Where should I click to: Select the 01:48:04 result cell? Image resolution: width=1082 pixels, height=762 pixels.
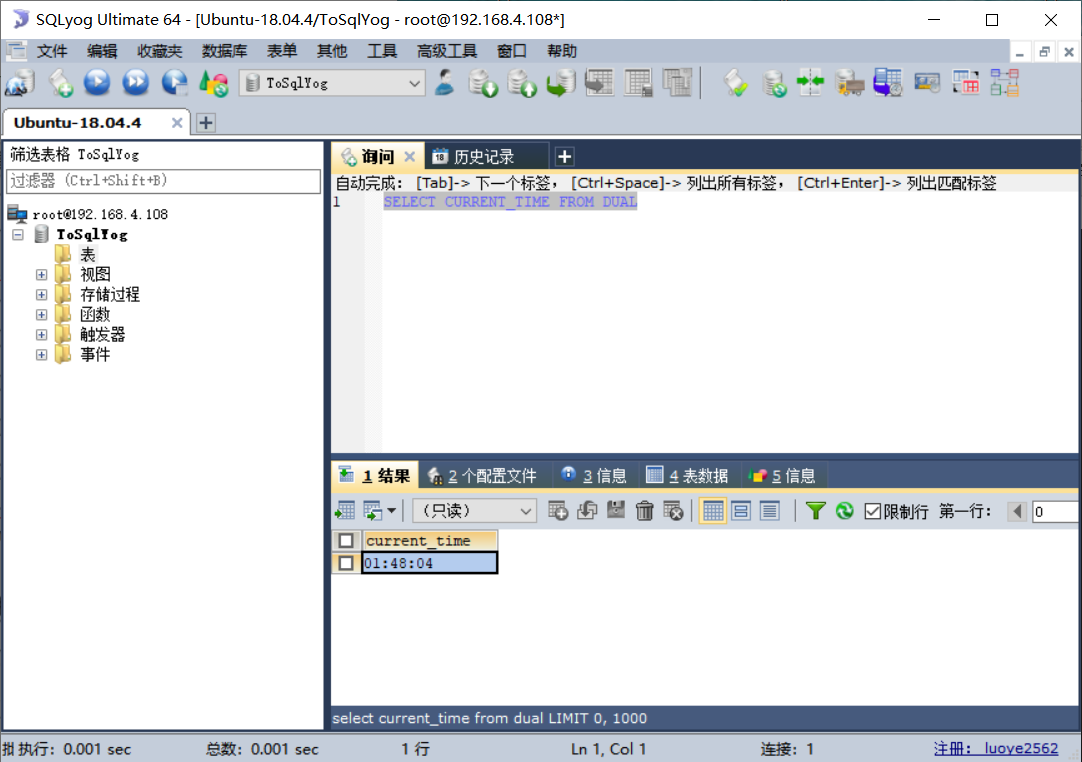click(429, 563)
